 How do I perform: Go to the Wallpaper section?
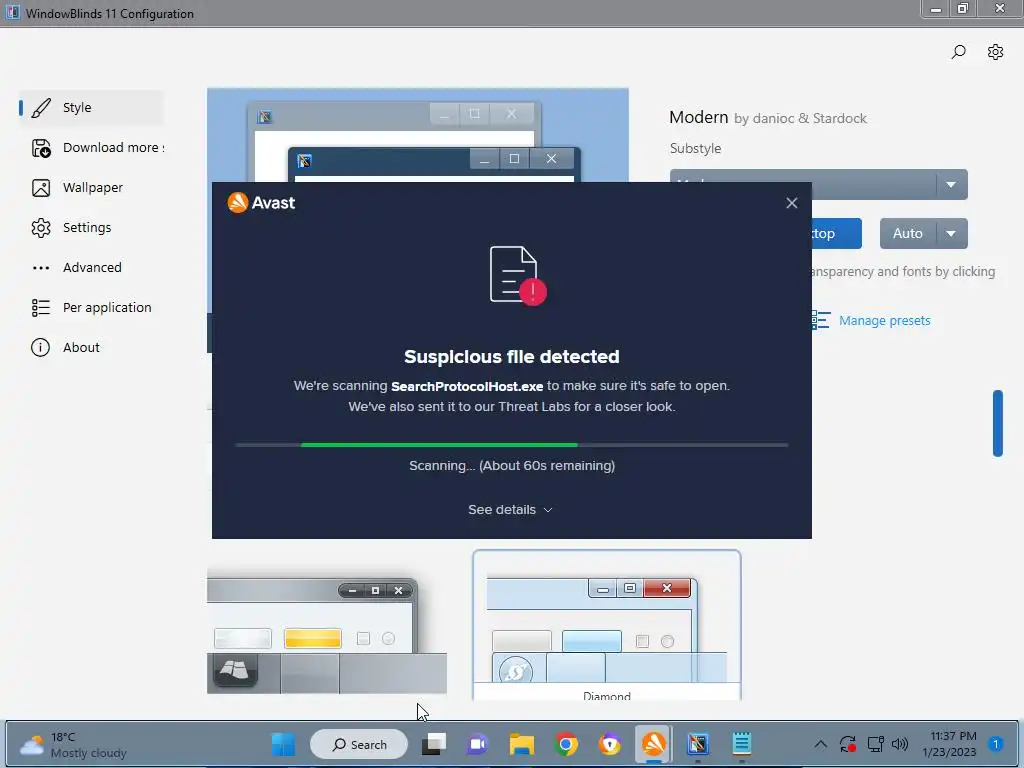click(x=91, y=187)
